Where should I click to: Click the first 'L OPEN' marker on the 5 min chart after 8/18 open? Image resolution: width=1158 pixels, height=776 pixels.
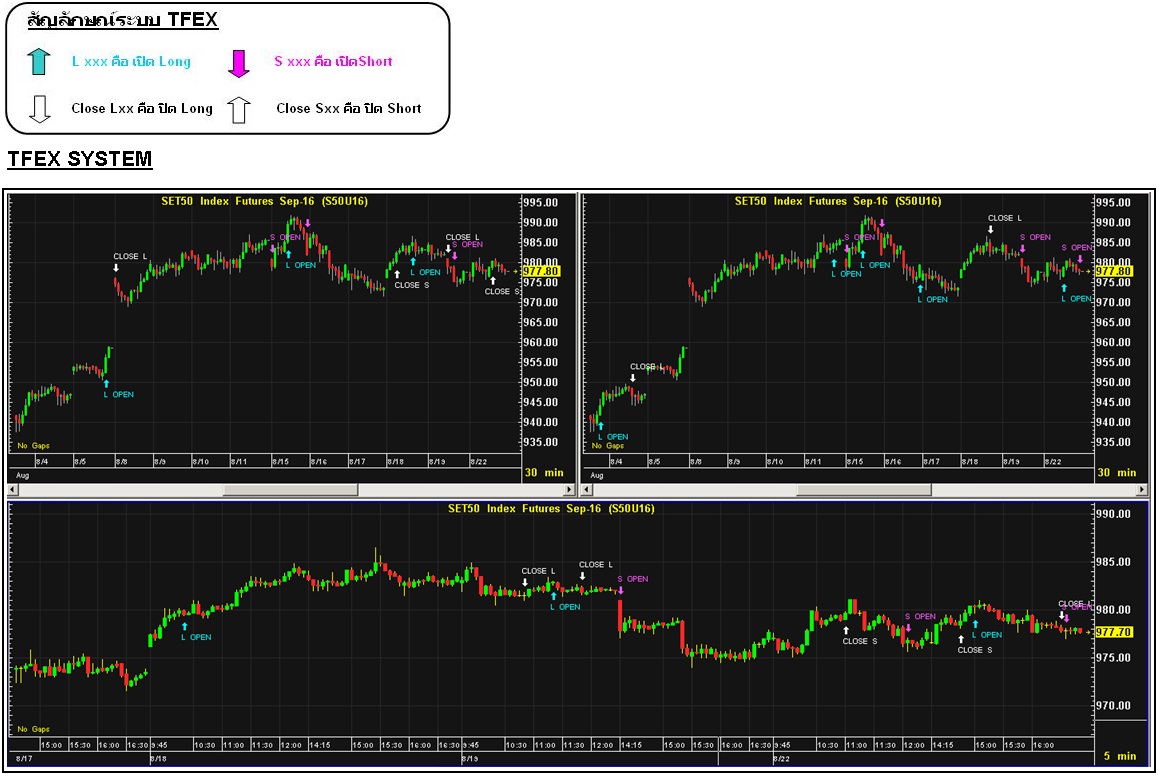pyautogui.click(x=196, y=637)
